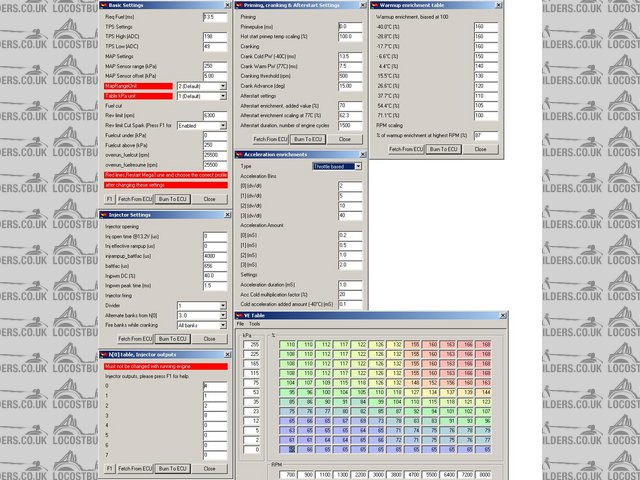This screenshot has height=480, width=640.
Task: Expand the MapRangeUnit dropdown
Action: point(223,86)
